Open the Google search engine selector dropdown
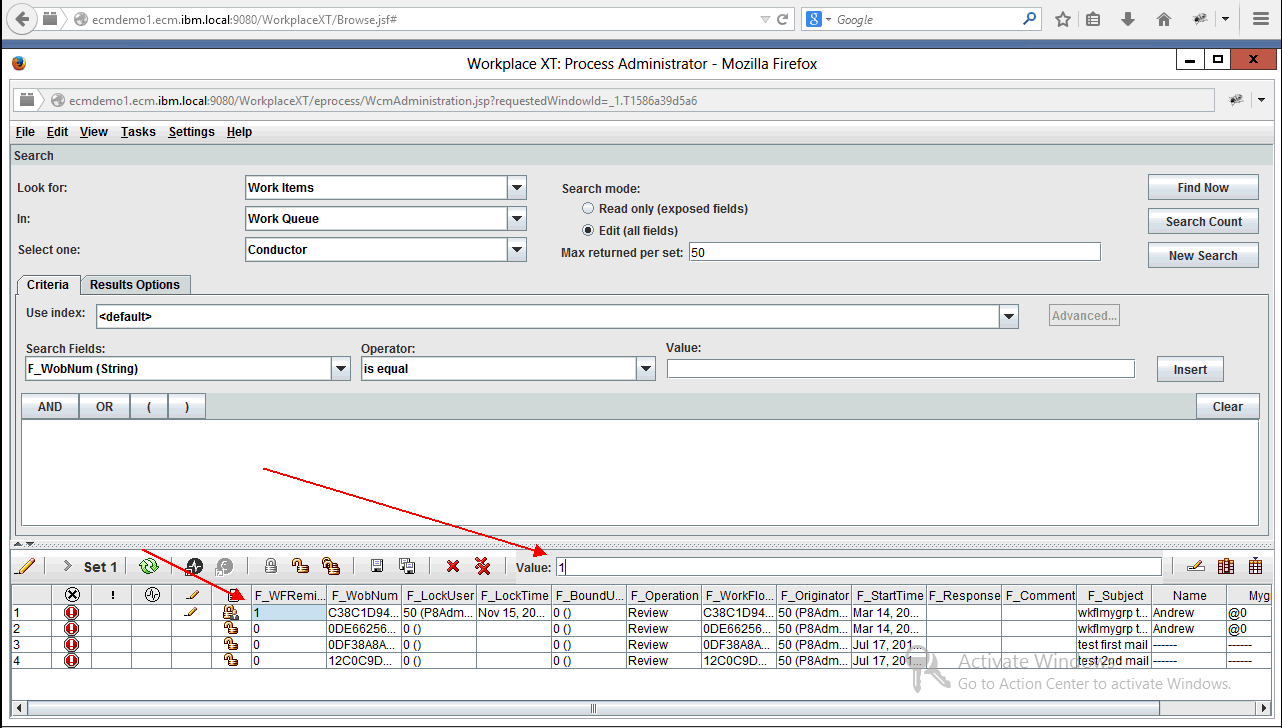Viewport: 1282px width, 728px height. tap(817, 19)
